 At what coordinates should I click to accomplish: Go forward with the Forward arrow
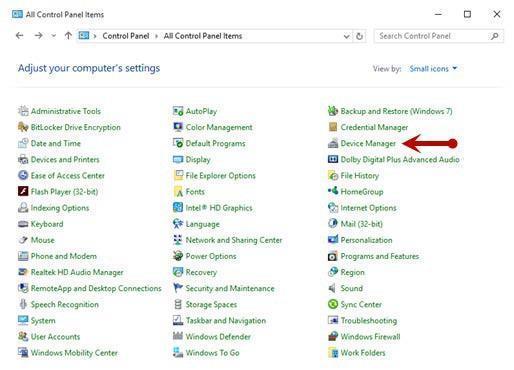tap(39, 35)
